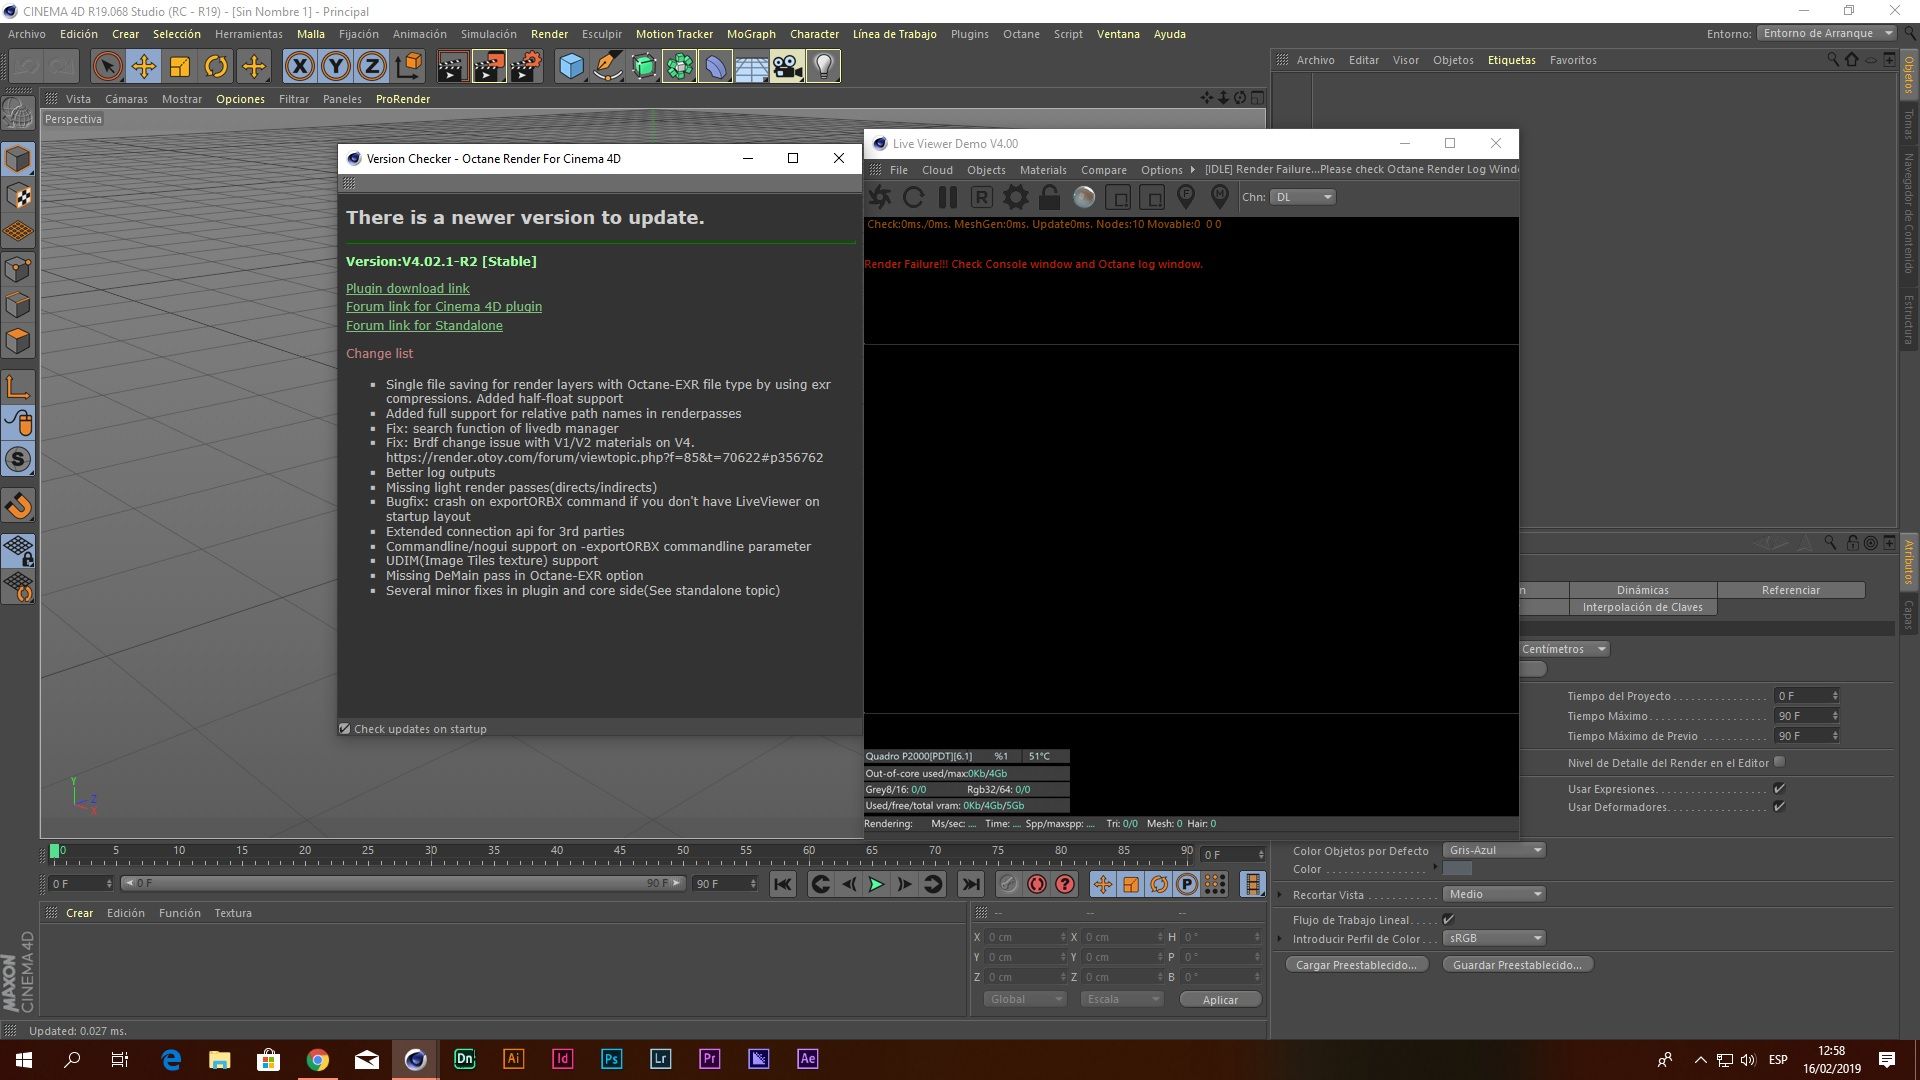Image resolution: width=1920 pixels, height=1080 pixels.
Task: Select the Scale tool
Action: (180, 67)
